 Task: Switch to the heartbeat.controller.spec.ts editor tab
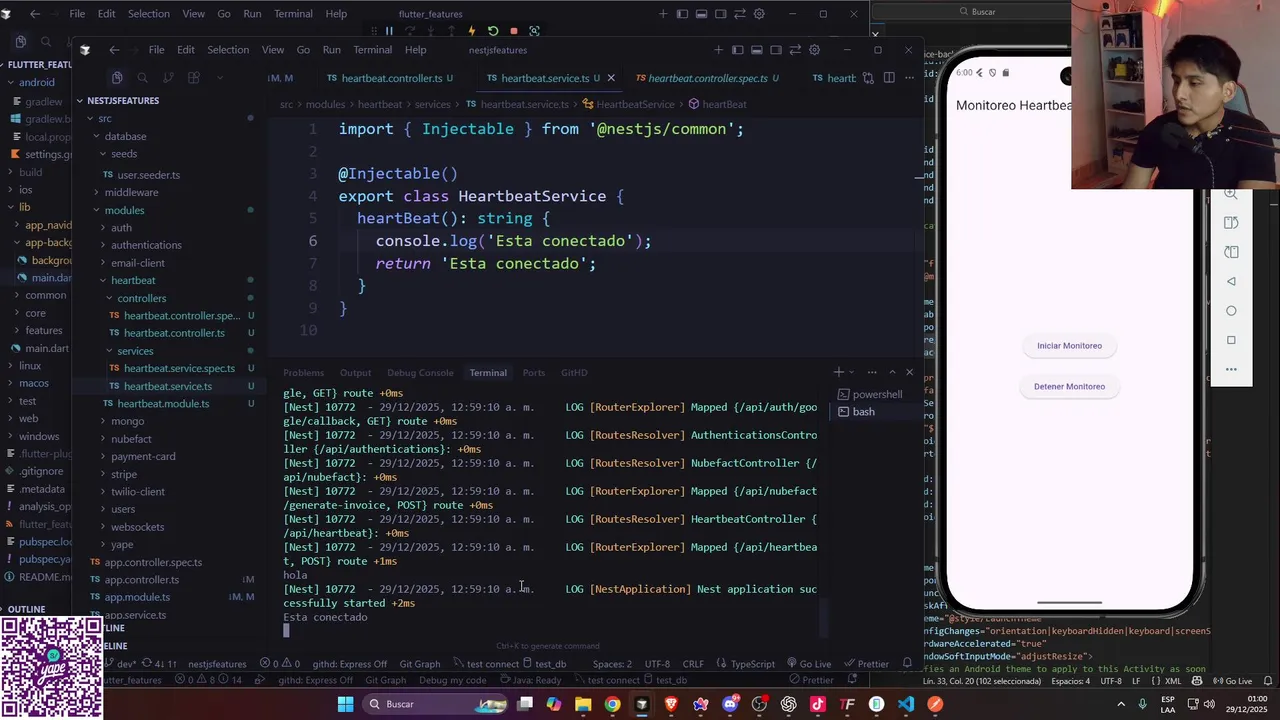(x=707, y=78)
